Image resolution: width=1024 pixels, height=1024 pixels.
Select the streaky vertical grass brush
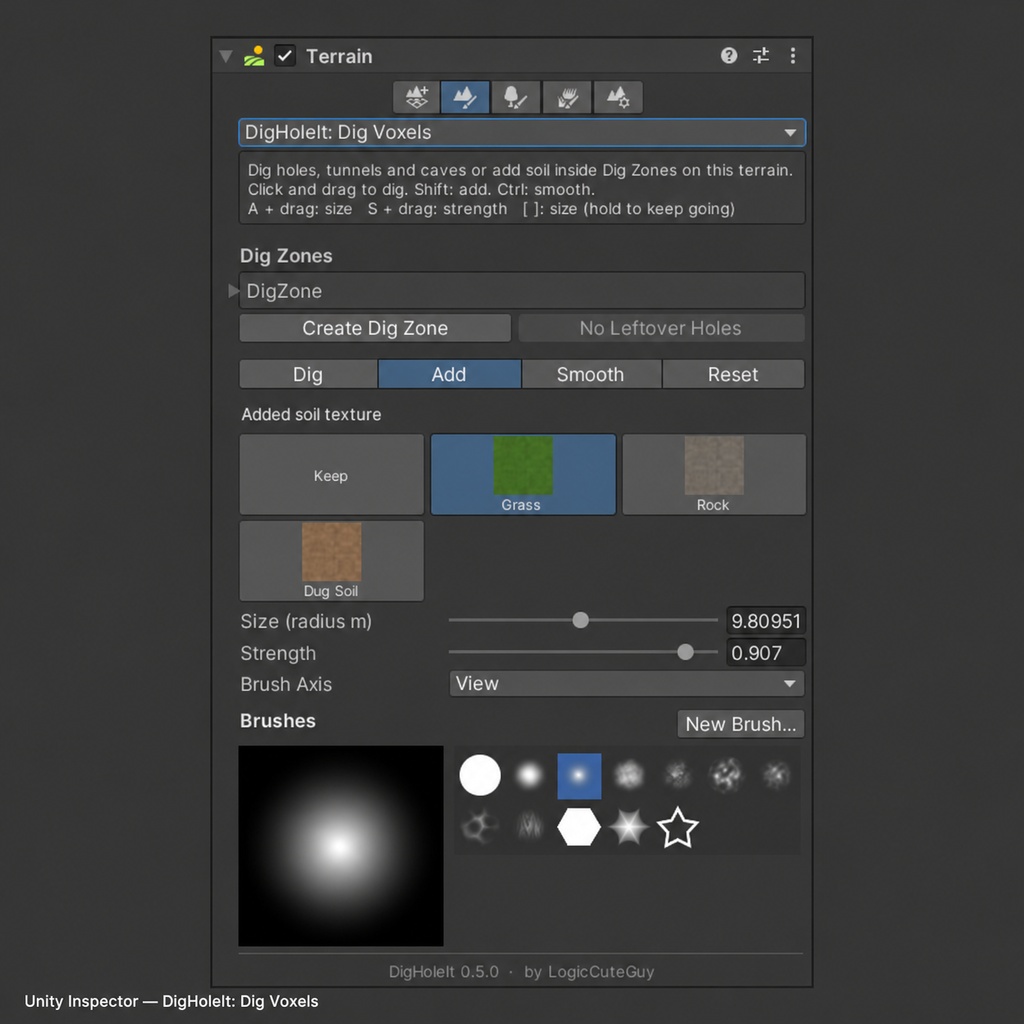(530, 827)
